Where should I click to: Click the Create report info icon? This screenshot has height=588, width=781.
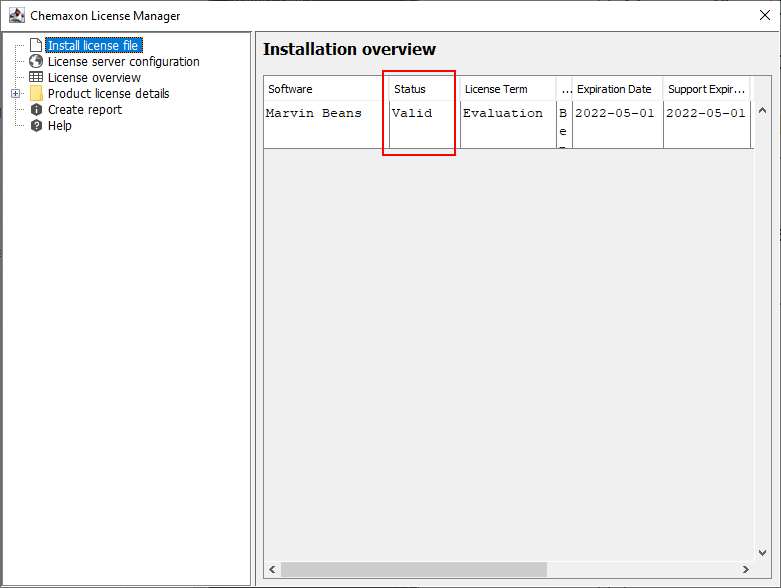click(36, 110)
